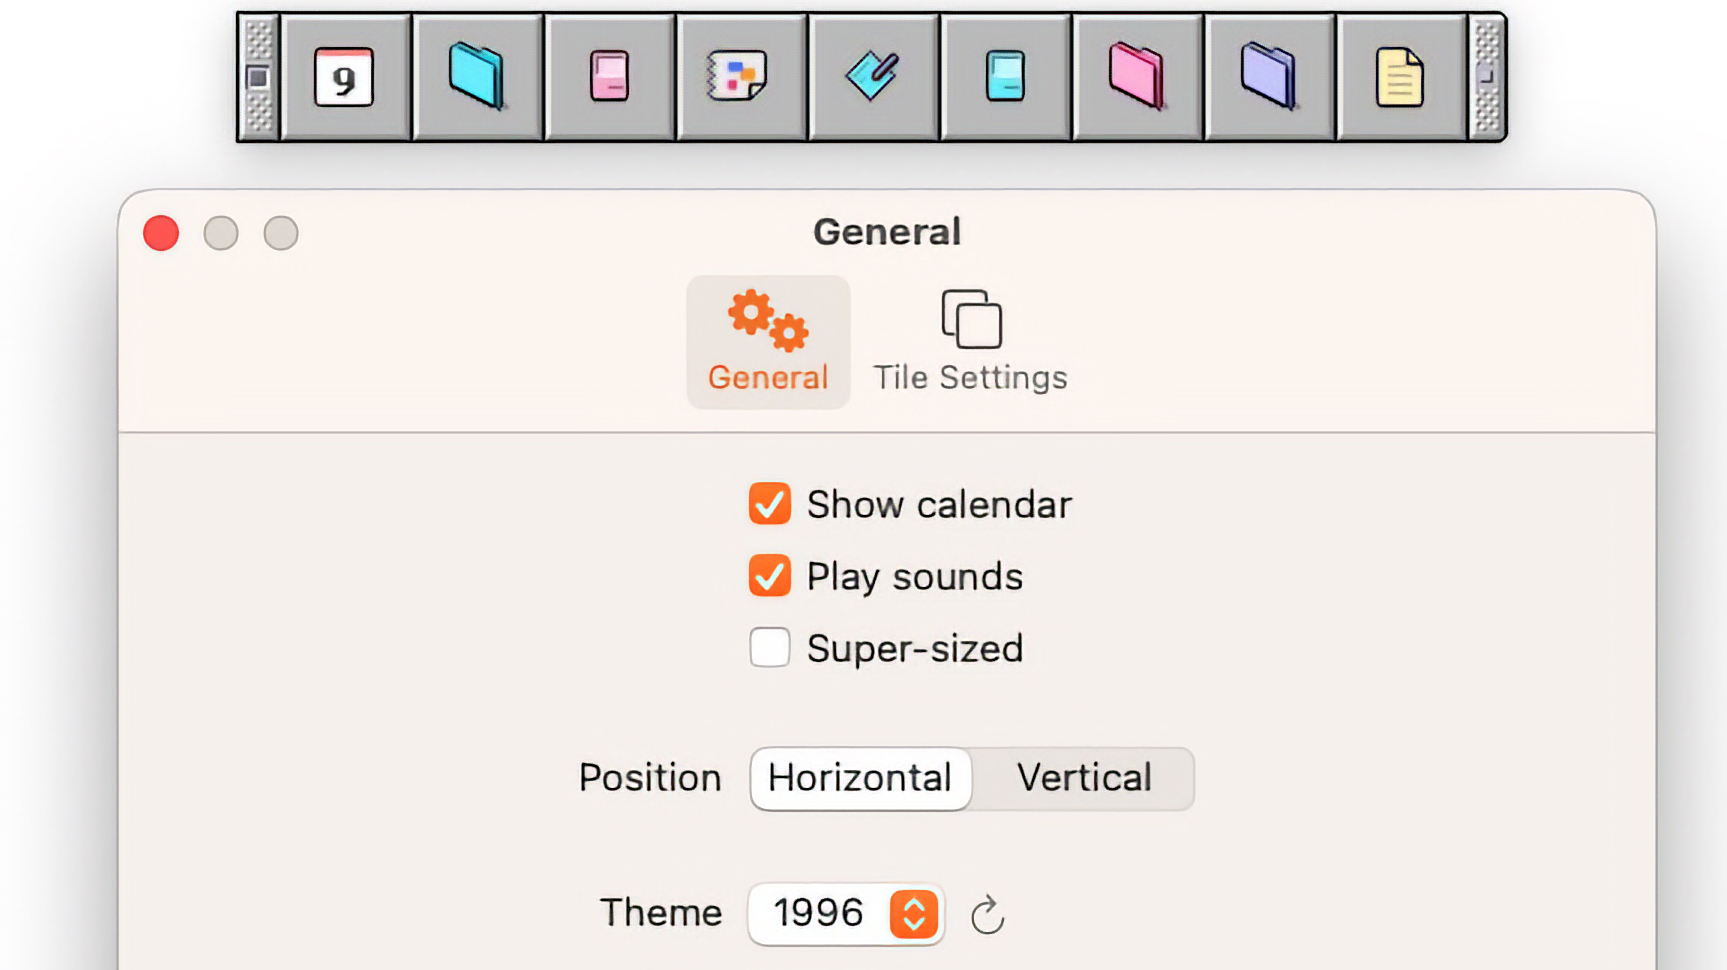Open the pink folder tile
Screen dimensions: 1727x970
pos(1137,77)
